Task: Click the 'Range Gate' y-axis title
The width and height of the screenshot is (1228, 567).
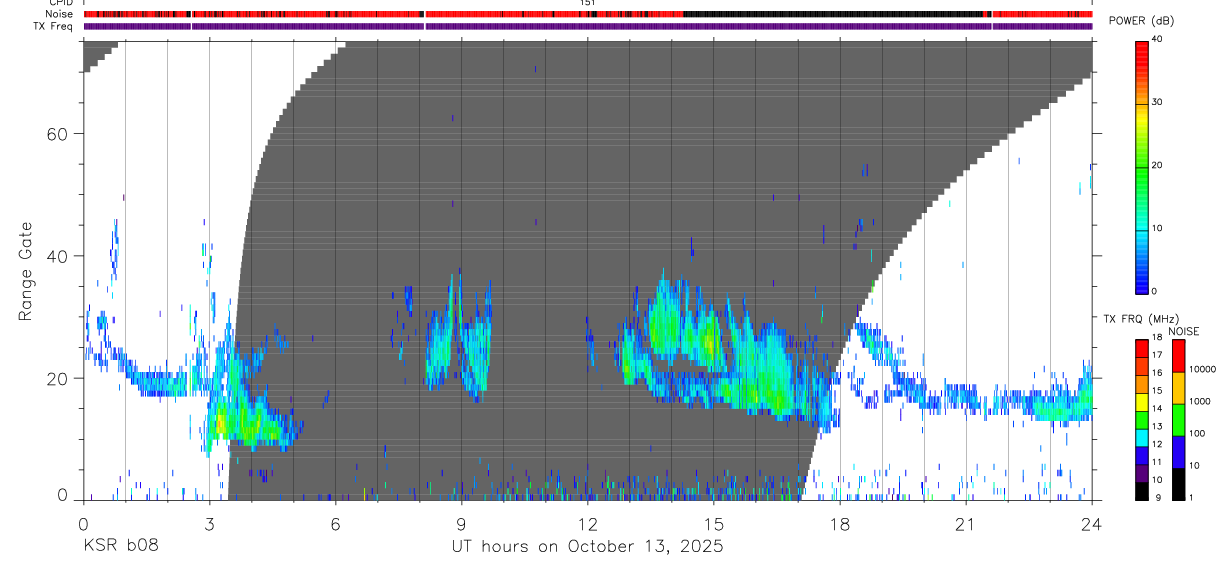Action: point(26,271)
